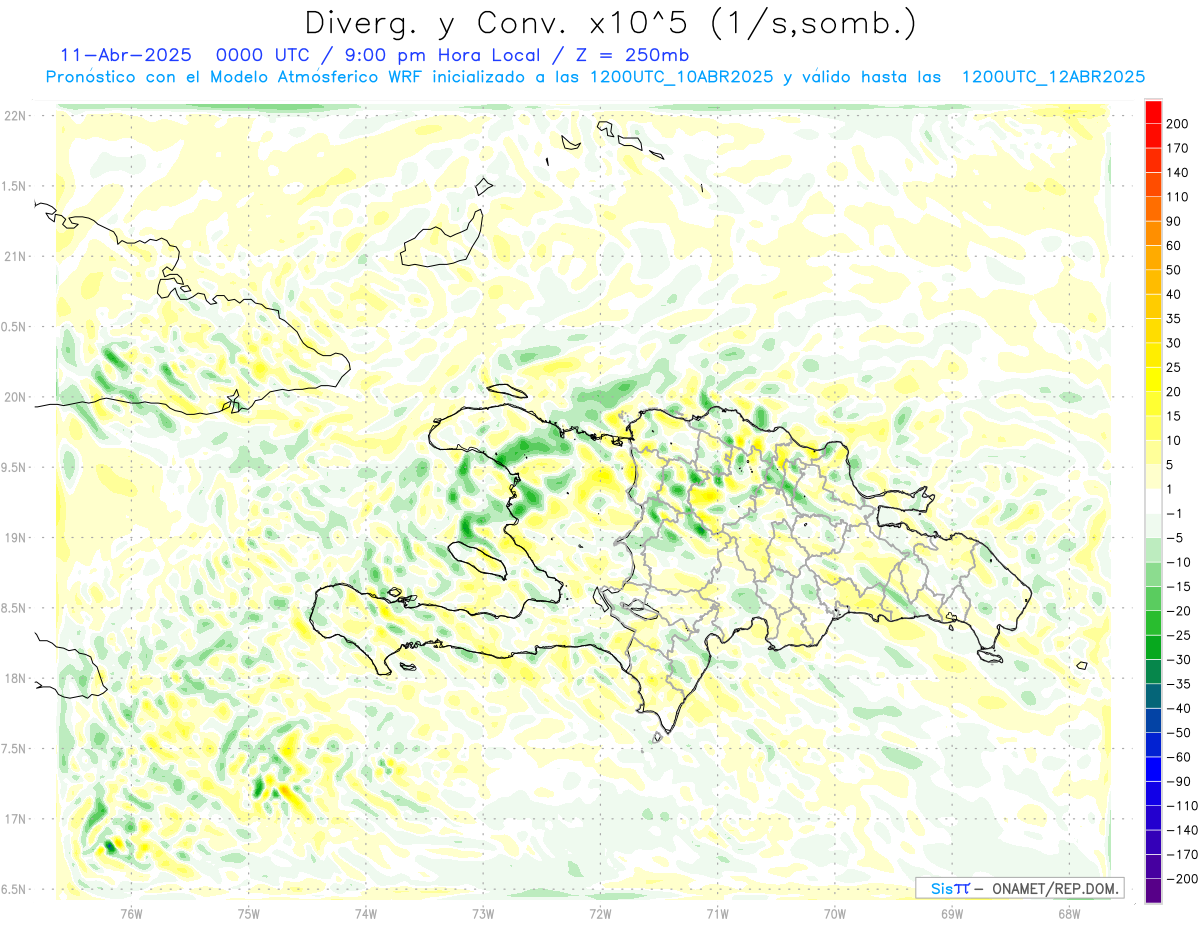
Task: Click the negative 1 colorbar label
Action: [1175, 514]
